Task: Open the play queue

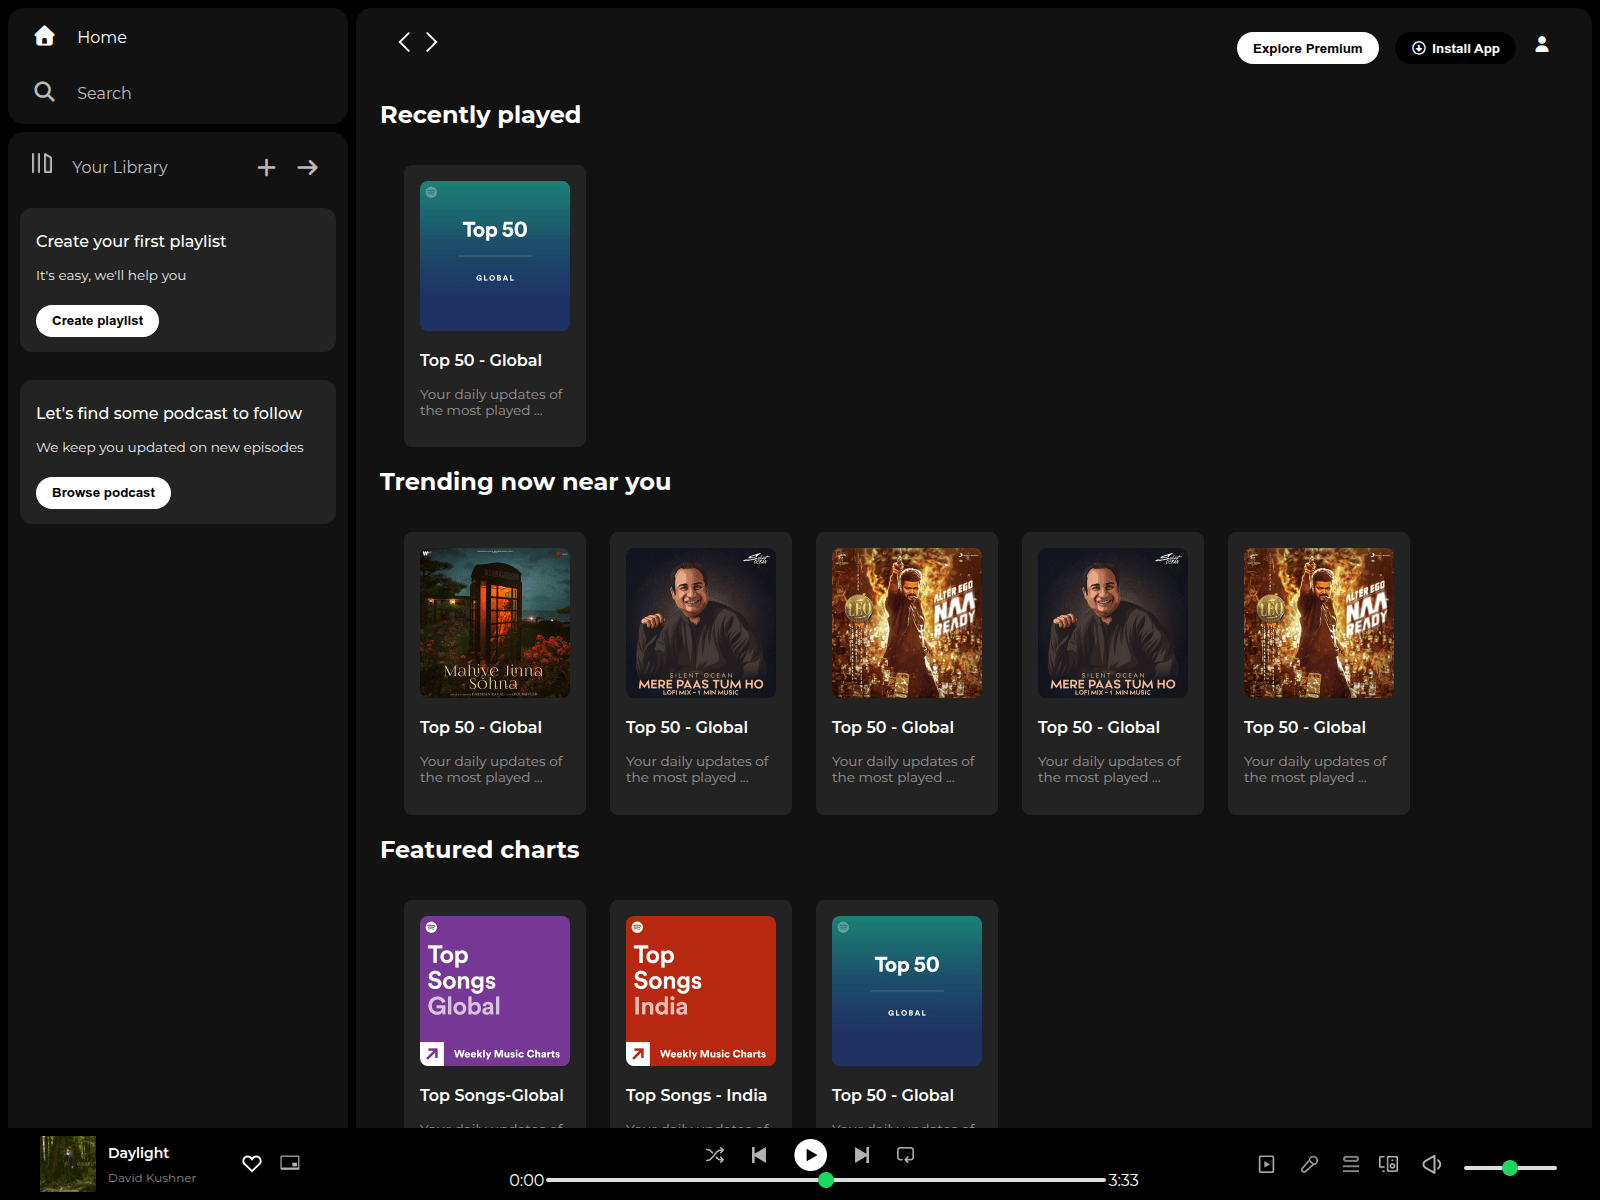Action: [1350, 1163]
